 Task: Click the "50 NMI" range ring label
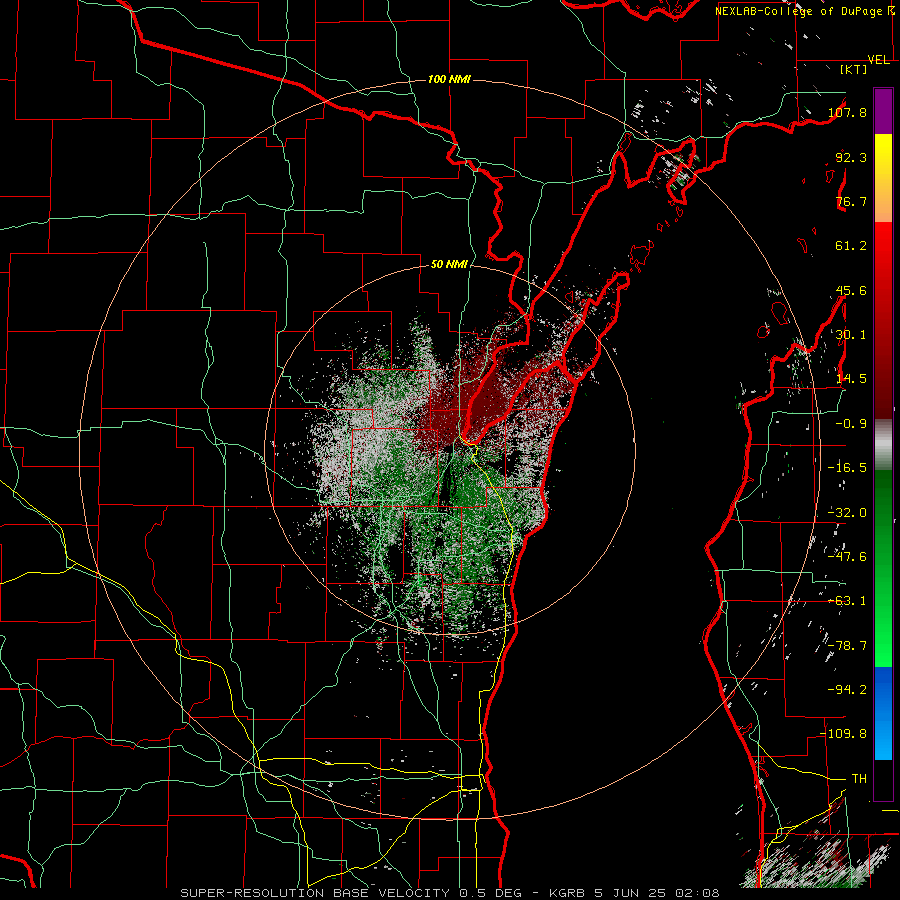tap(449, 265)
